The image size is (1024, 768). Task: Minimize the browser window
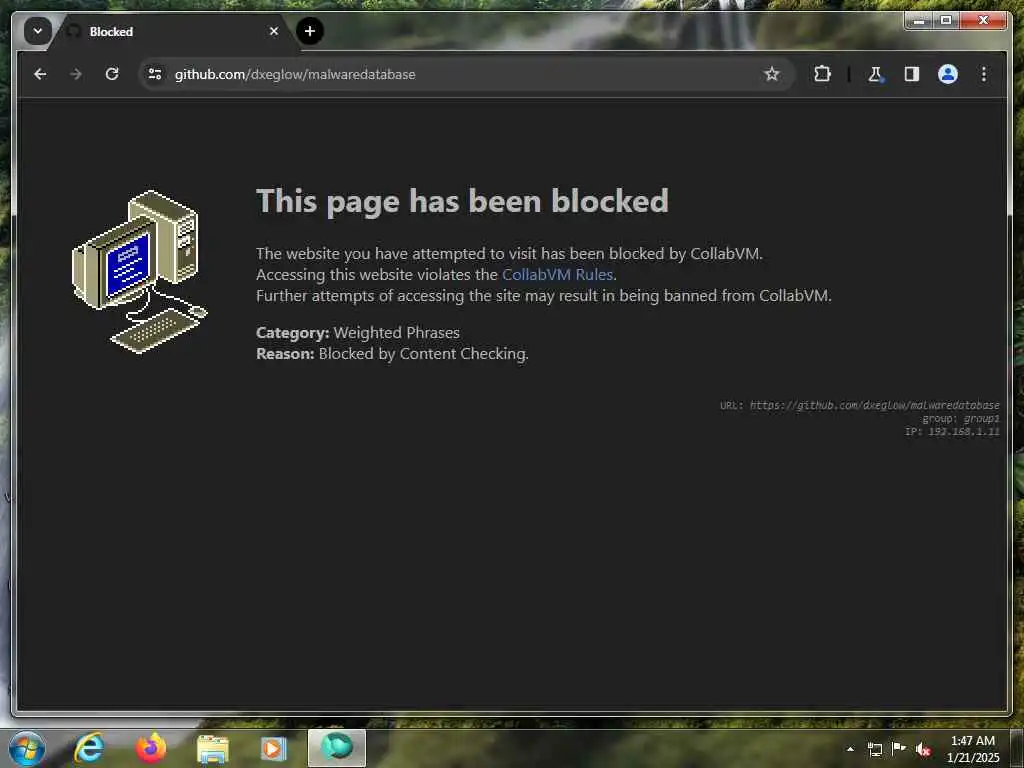(x=919, y=21)
